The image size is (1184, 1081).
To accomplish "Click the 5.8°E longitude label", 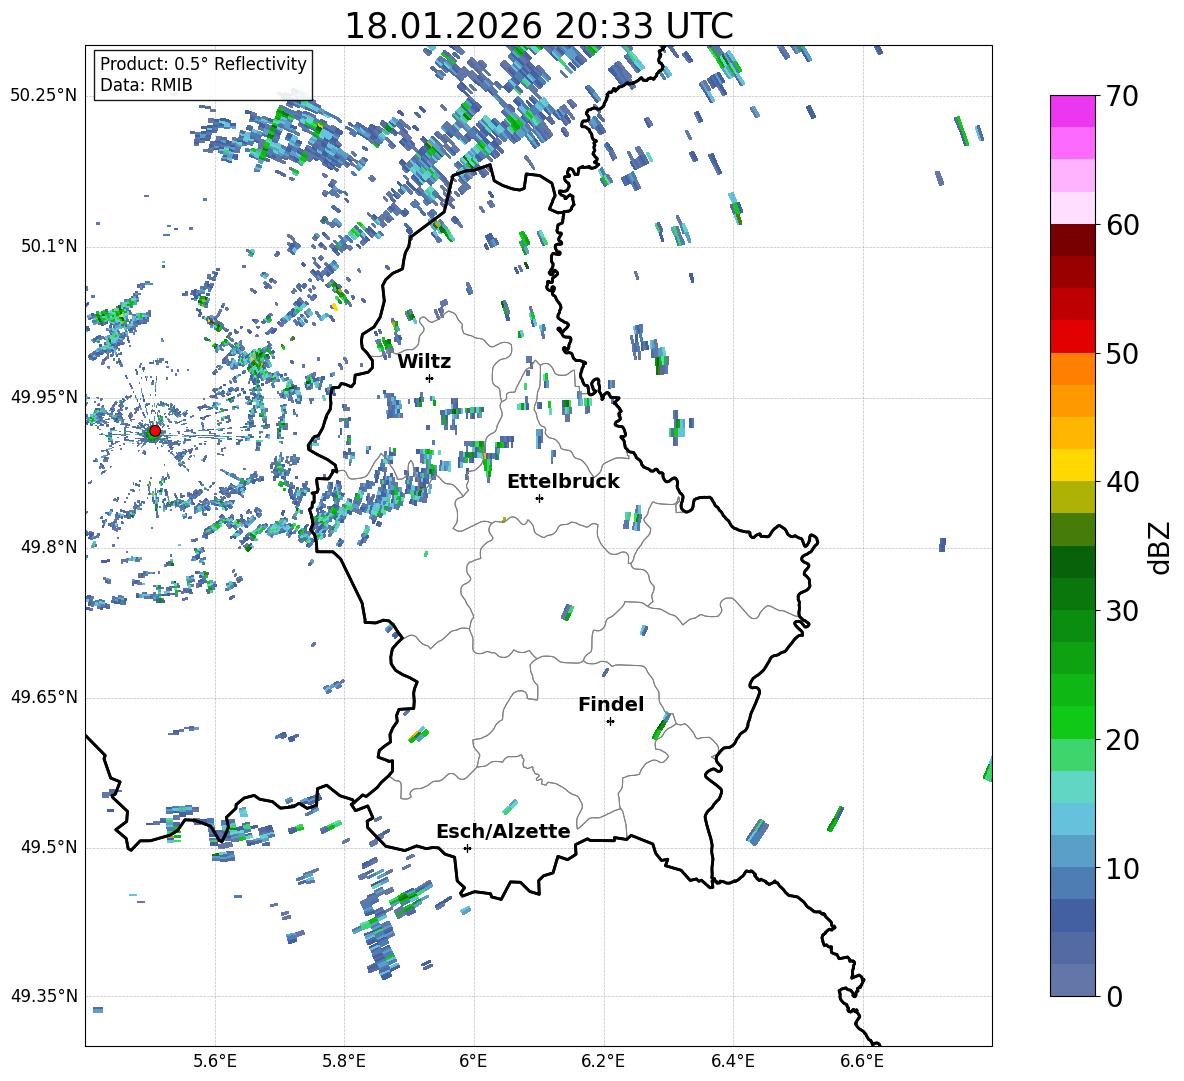I will [344, 1061].
